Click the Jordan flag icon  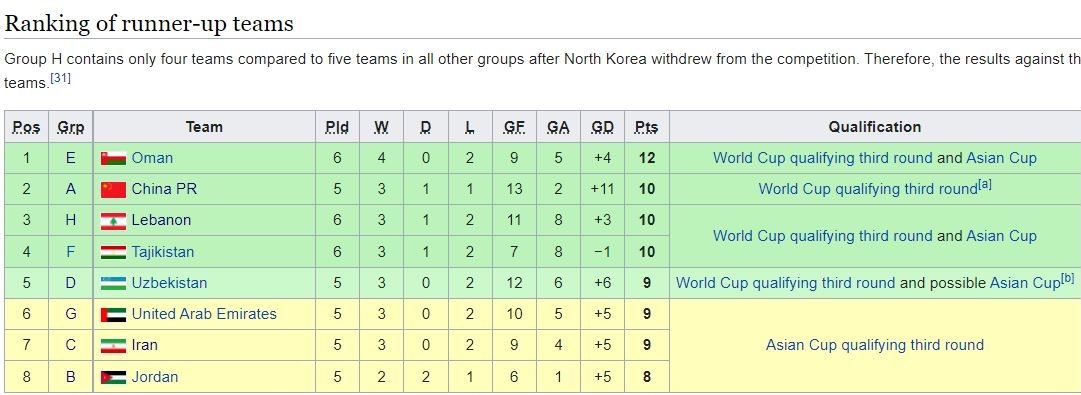click(113, 377)
